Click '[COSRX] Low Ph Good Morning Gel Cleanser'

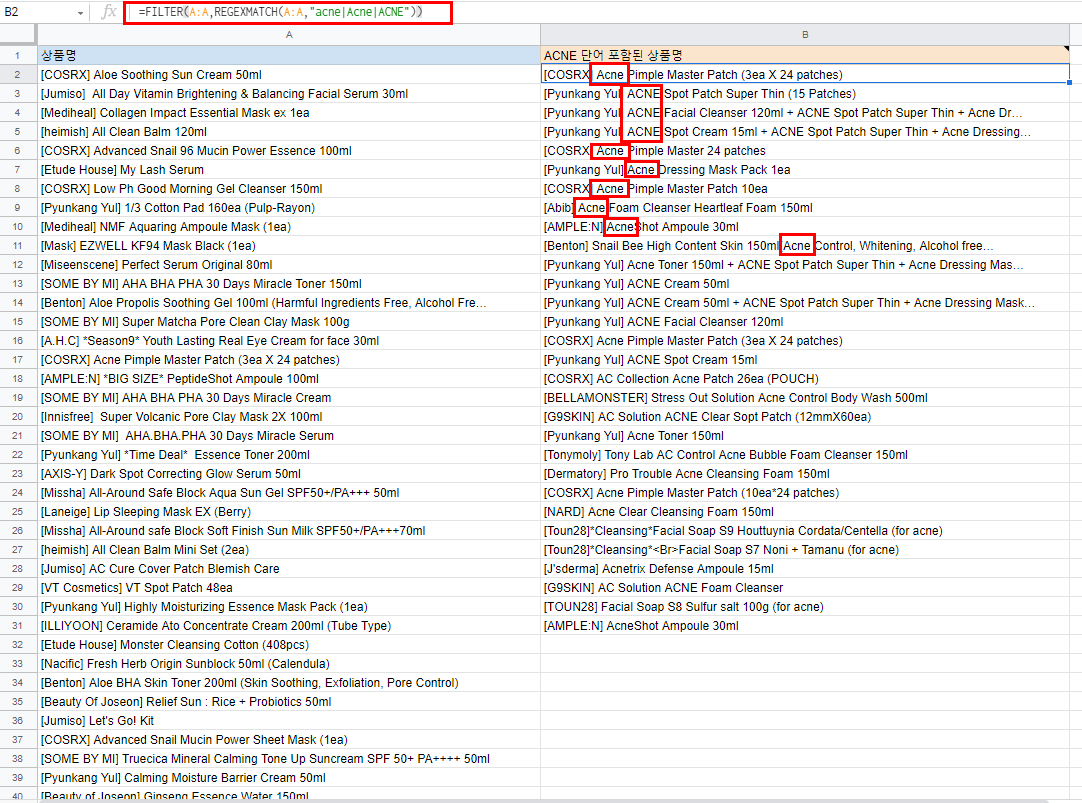289,188
